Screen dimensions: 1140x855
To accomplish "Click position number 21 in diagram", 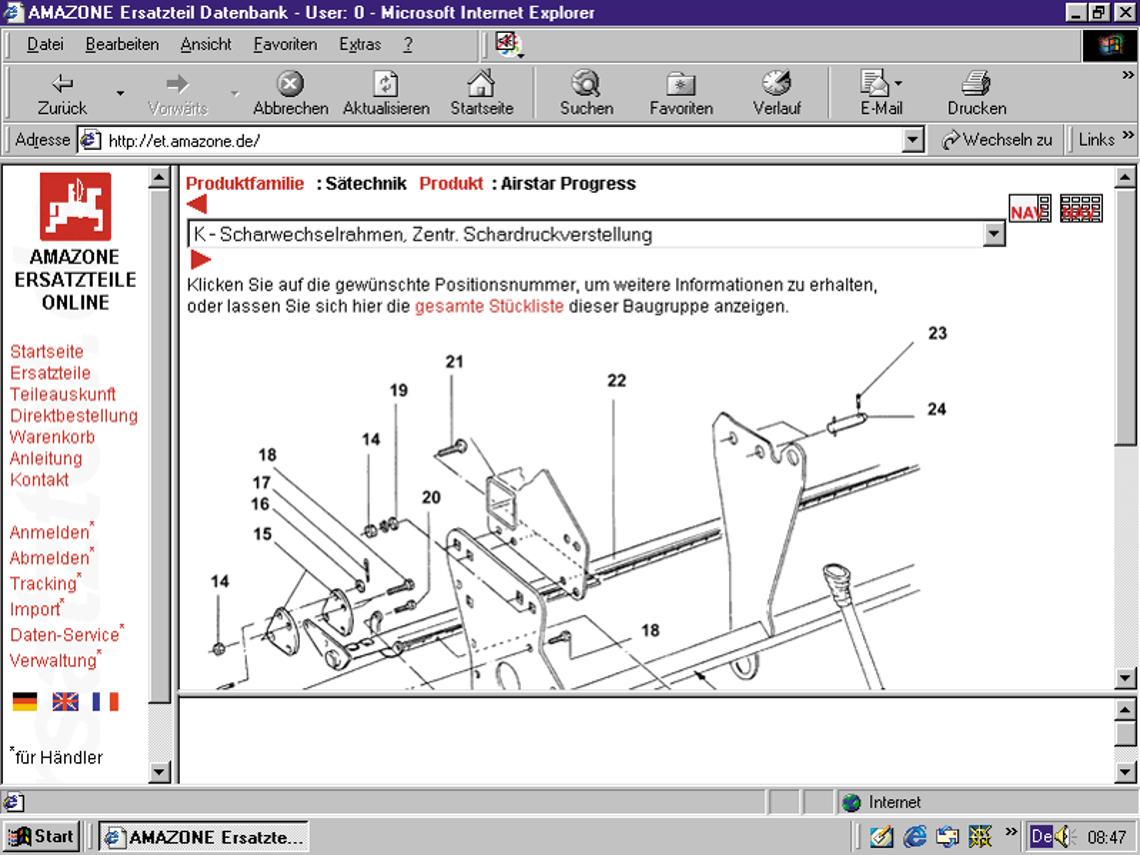I will coord(454,361).
